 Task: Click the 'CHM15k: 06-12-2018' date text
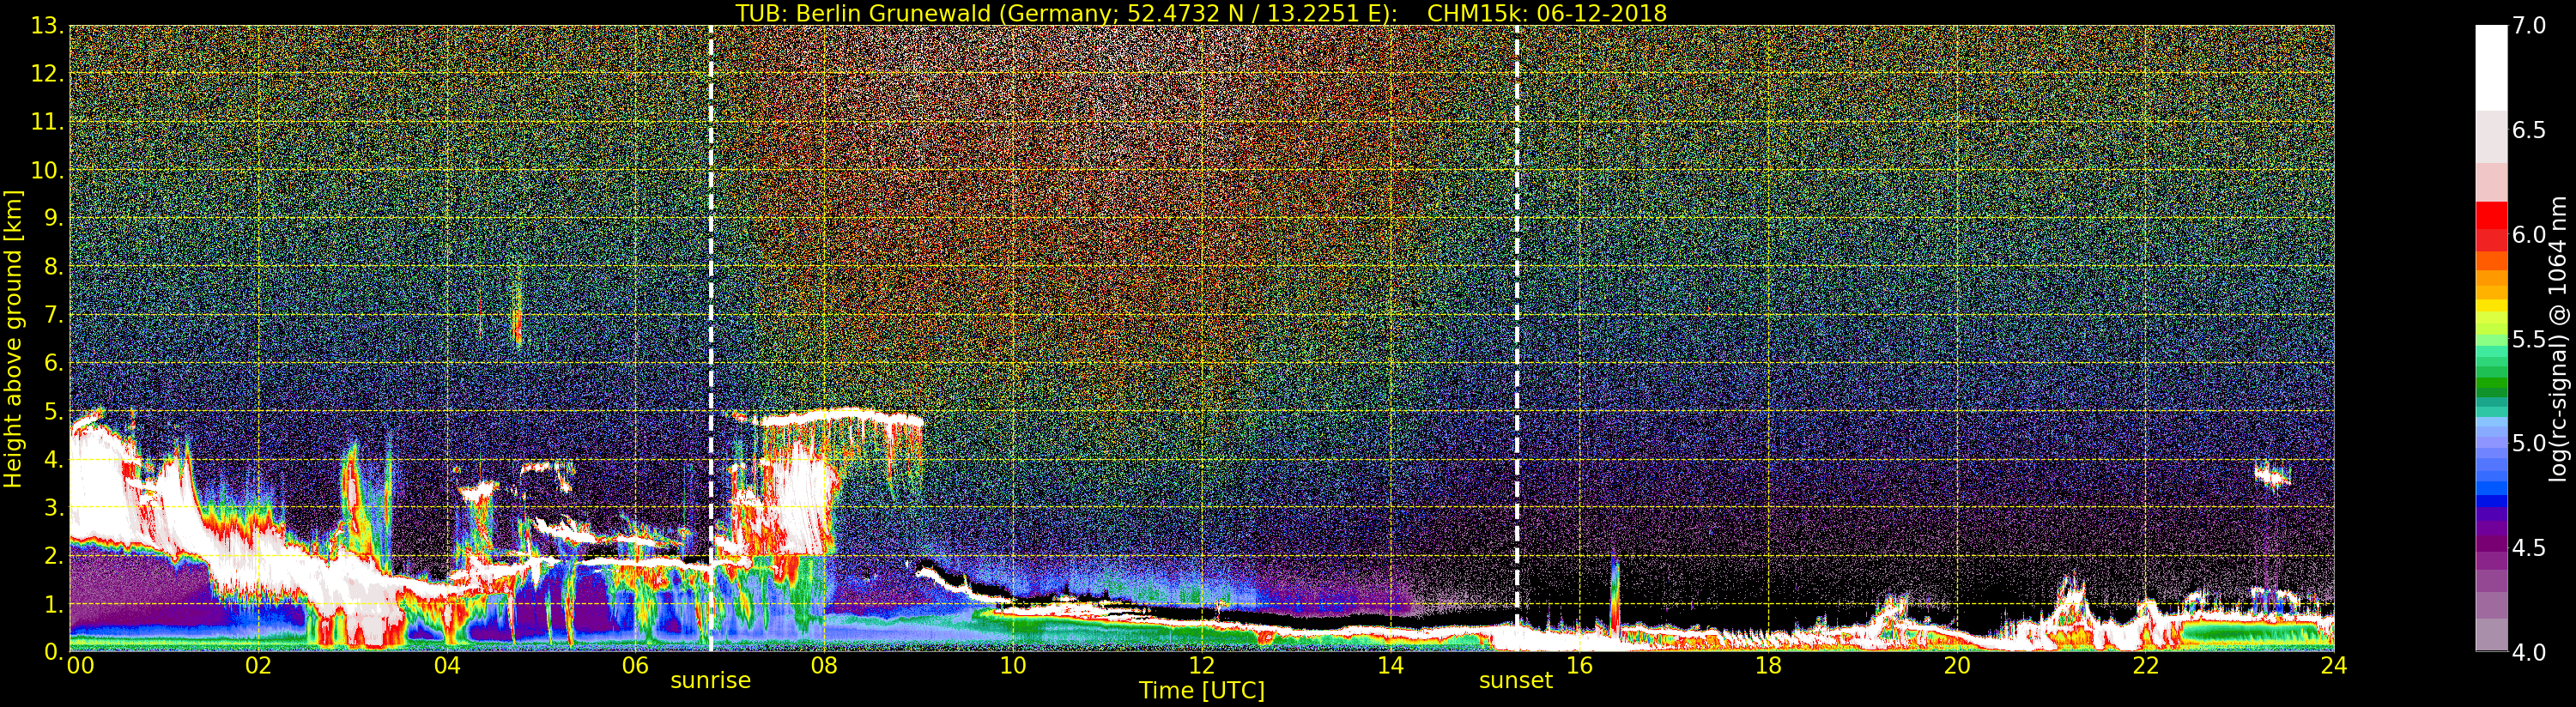(1546, 13)
